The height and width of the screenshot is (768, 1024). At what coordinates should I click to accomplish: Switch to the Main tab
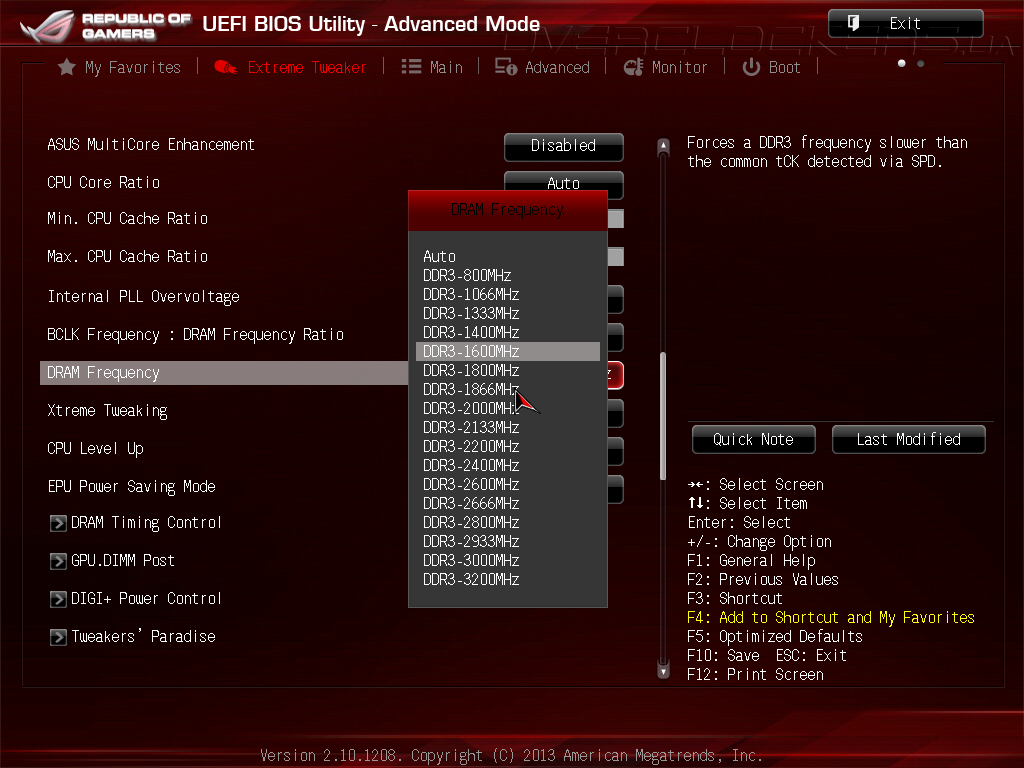click(x=432, y=67)
